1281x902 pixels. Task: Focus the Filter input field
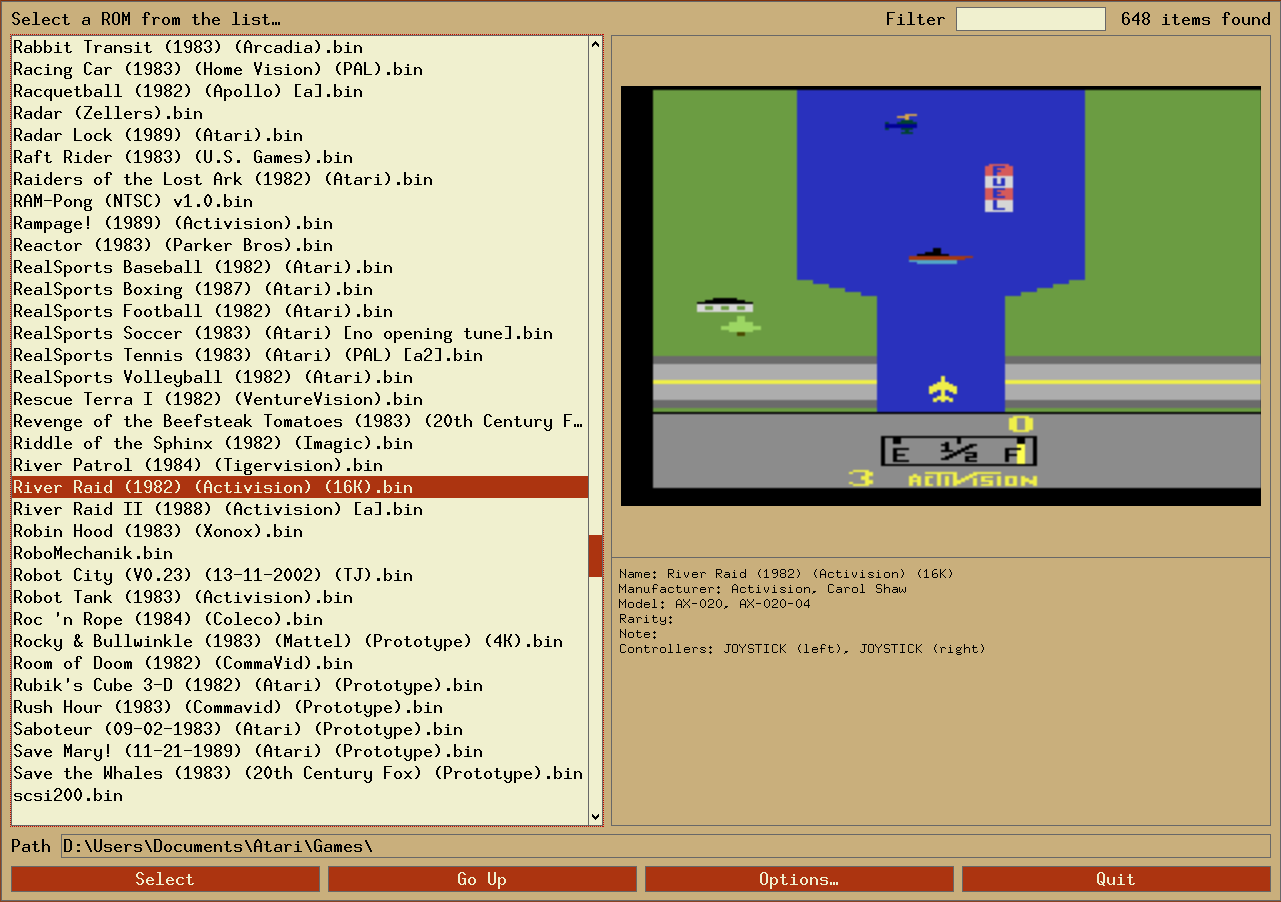pos(1031,19)
